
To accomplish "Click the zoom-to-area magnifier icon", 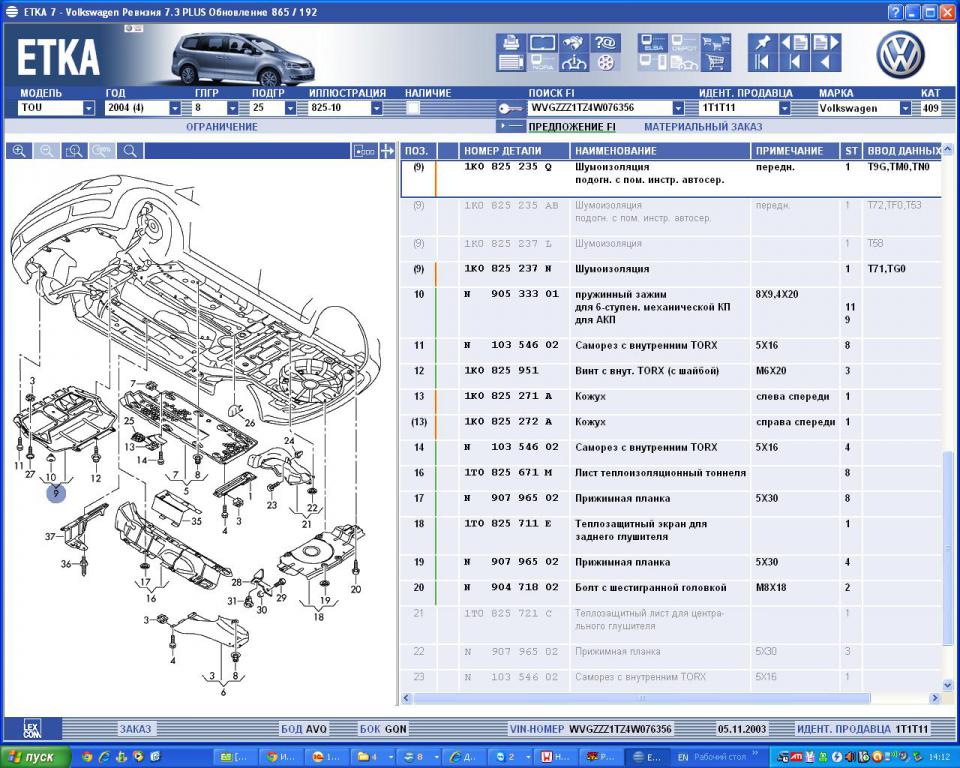I will click(74, 151).
